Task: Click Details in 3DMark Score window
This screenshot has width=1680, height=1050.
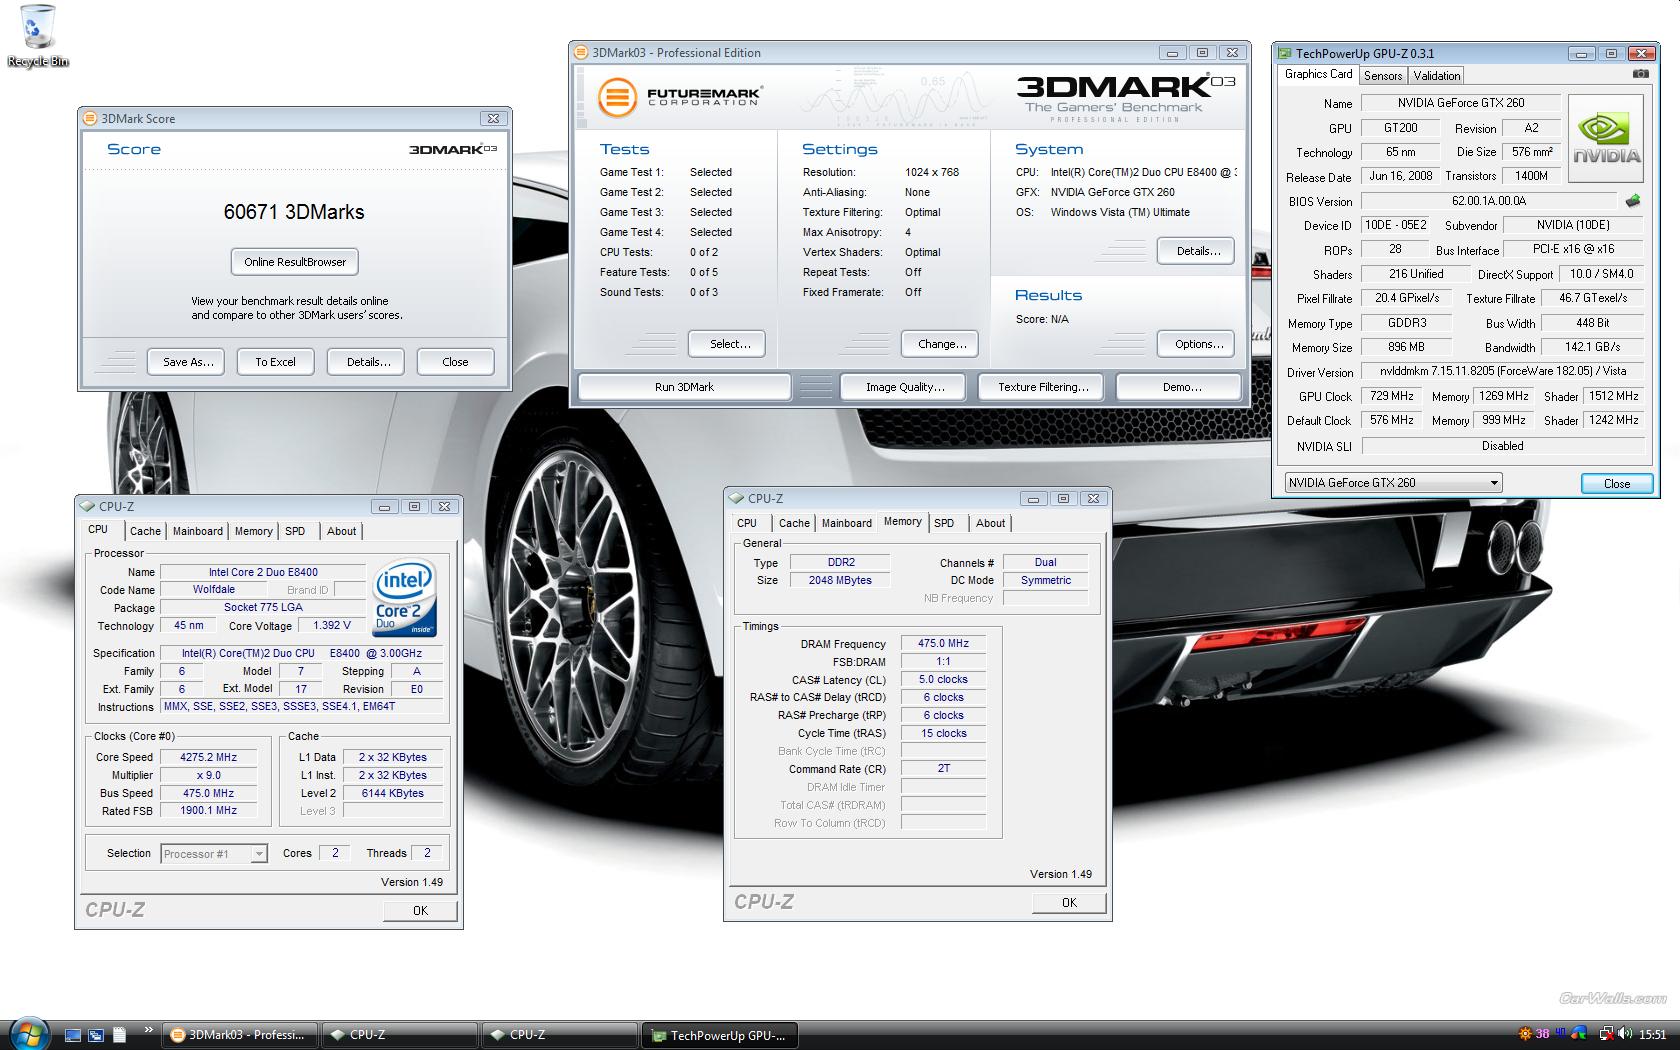Action: pyautogui.click(x=368, y=362)
